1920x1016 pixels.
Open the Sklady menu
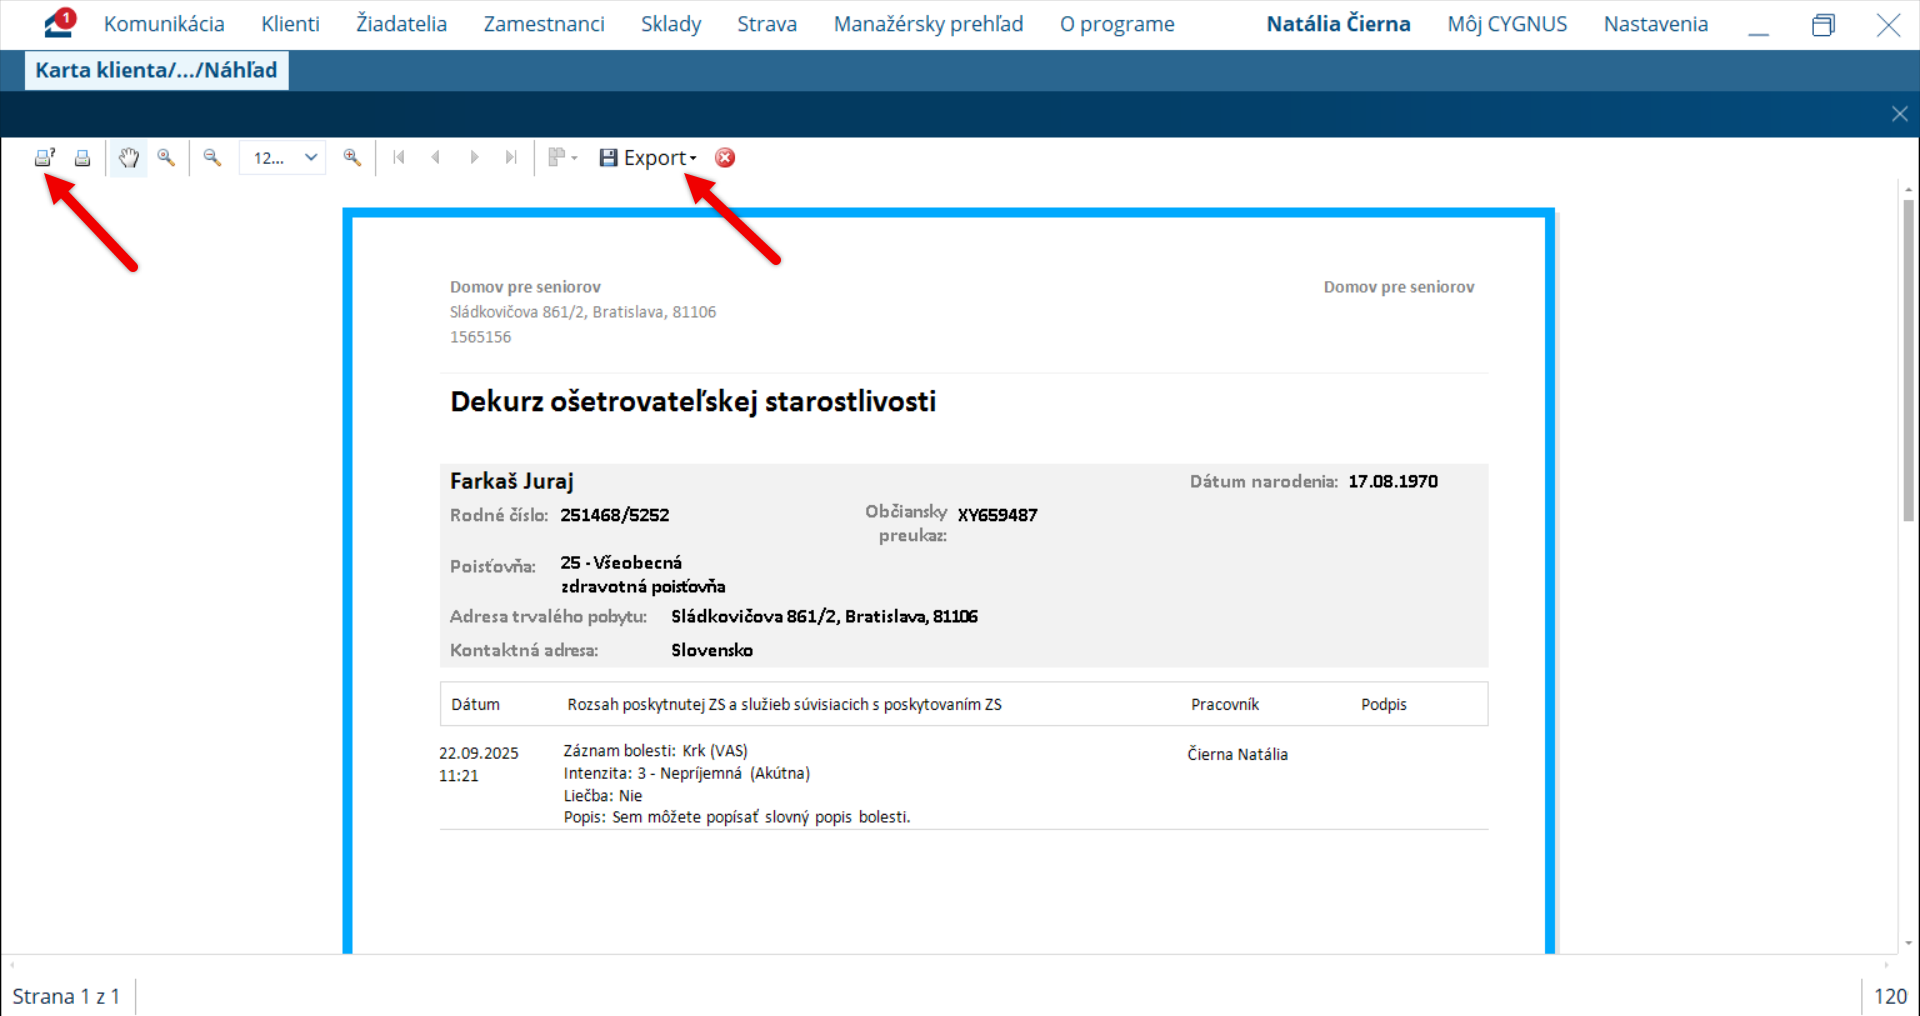coord(671,24)
